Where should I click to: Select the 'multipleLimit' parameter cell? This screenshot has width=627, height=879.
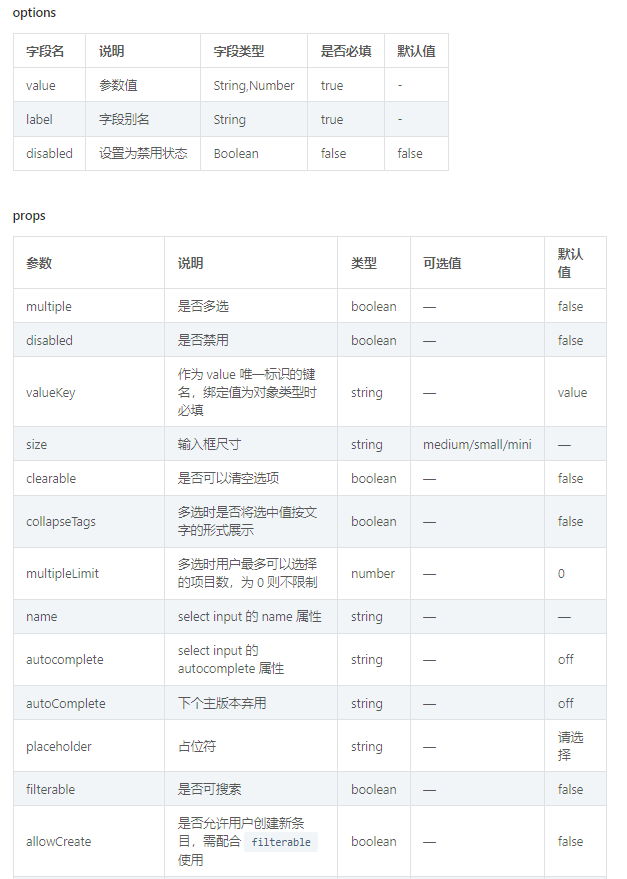point(89,573)
